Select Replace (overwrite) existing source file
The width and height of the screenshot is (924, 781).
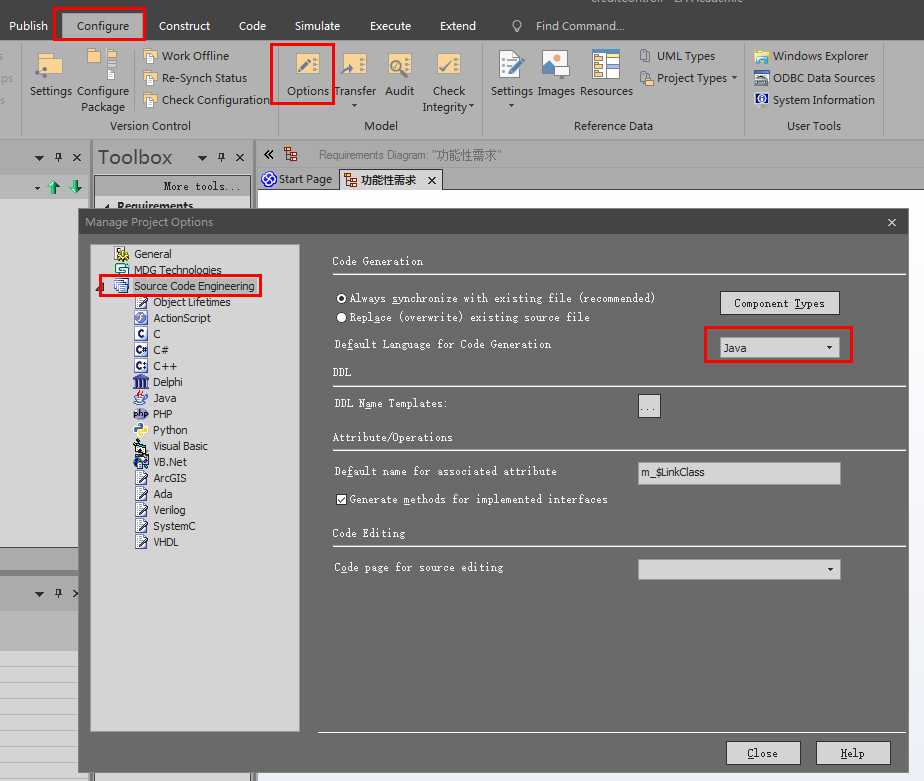click(342, 317)
